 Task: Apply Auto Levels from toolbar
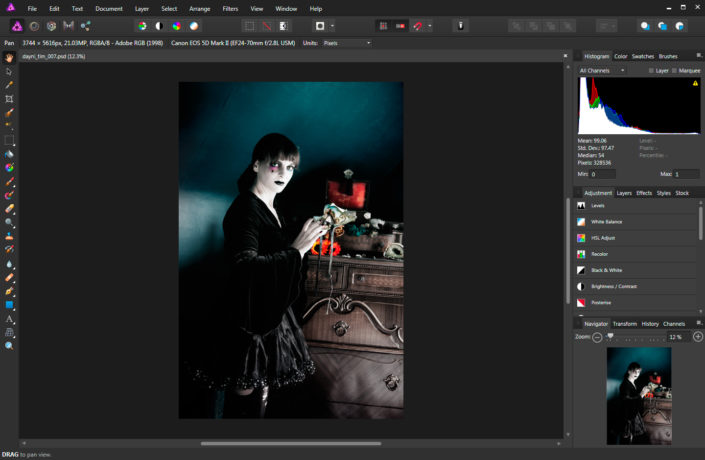[x=142, y=26]
